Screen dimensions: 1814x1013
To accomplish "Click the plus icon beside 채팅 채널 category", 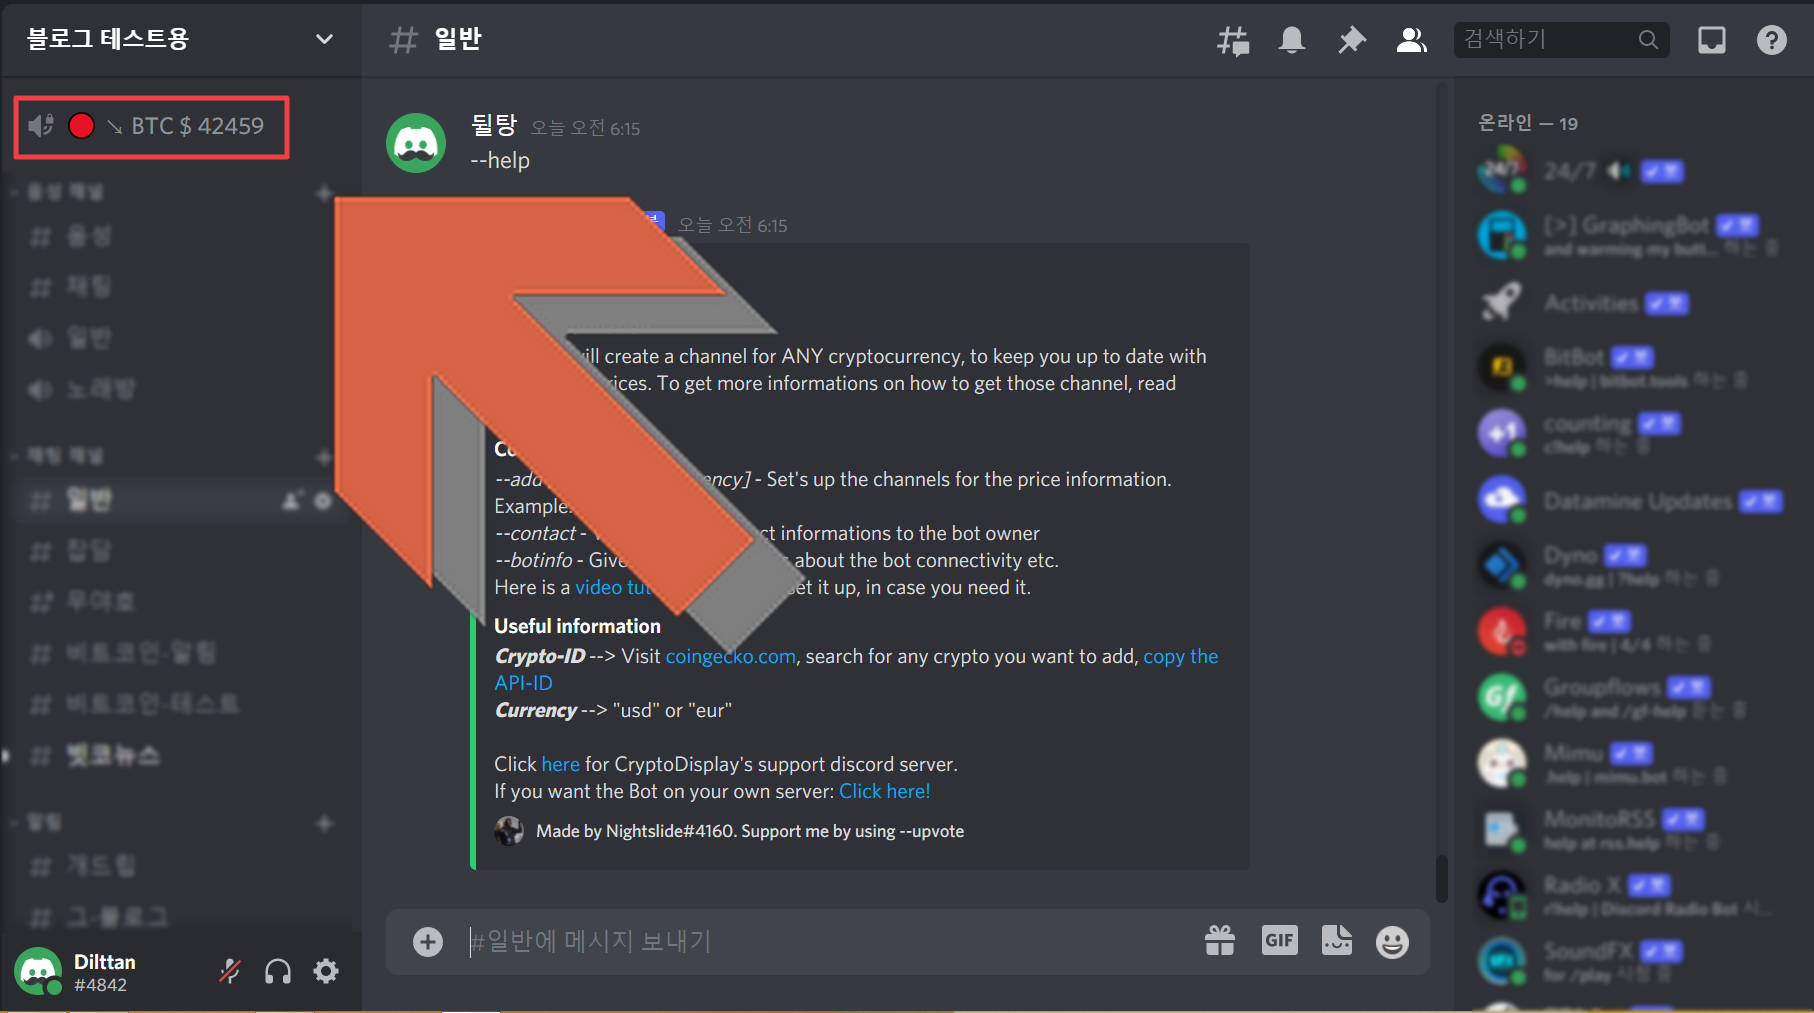I will tap(323, 457).
